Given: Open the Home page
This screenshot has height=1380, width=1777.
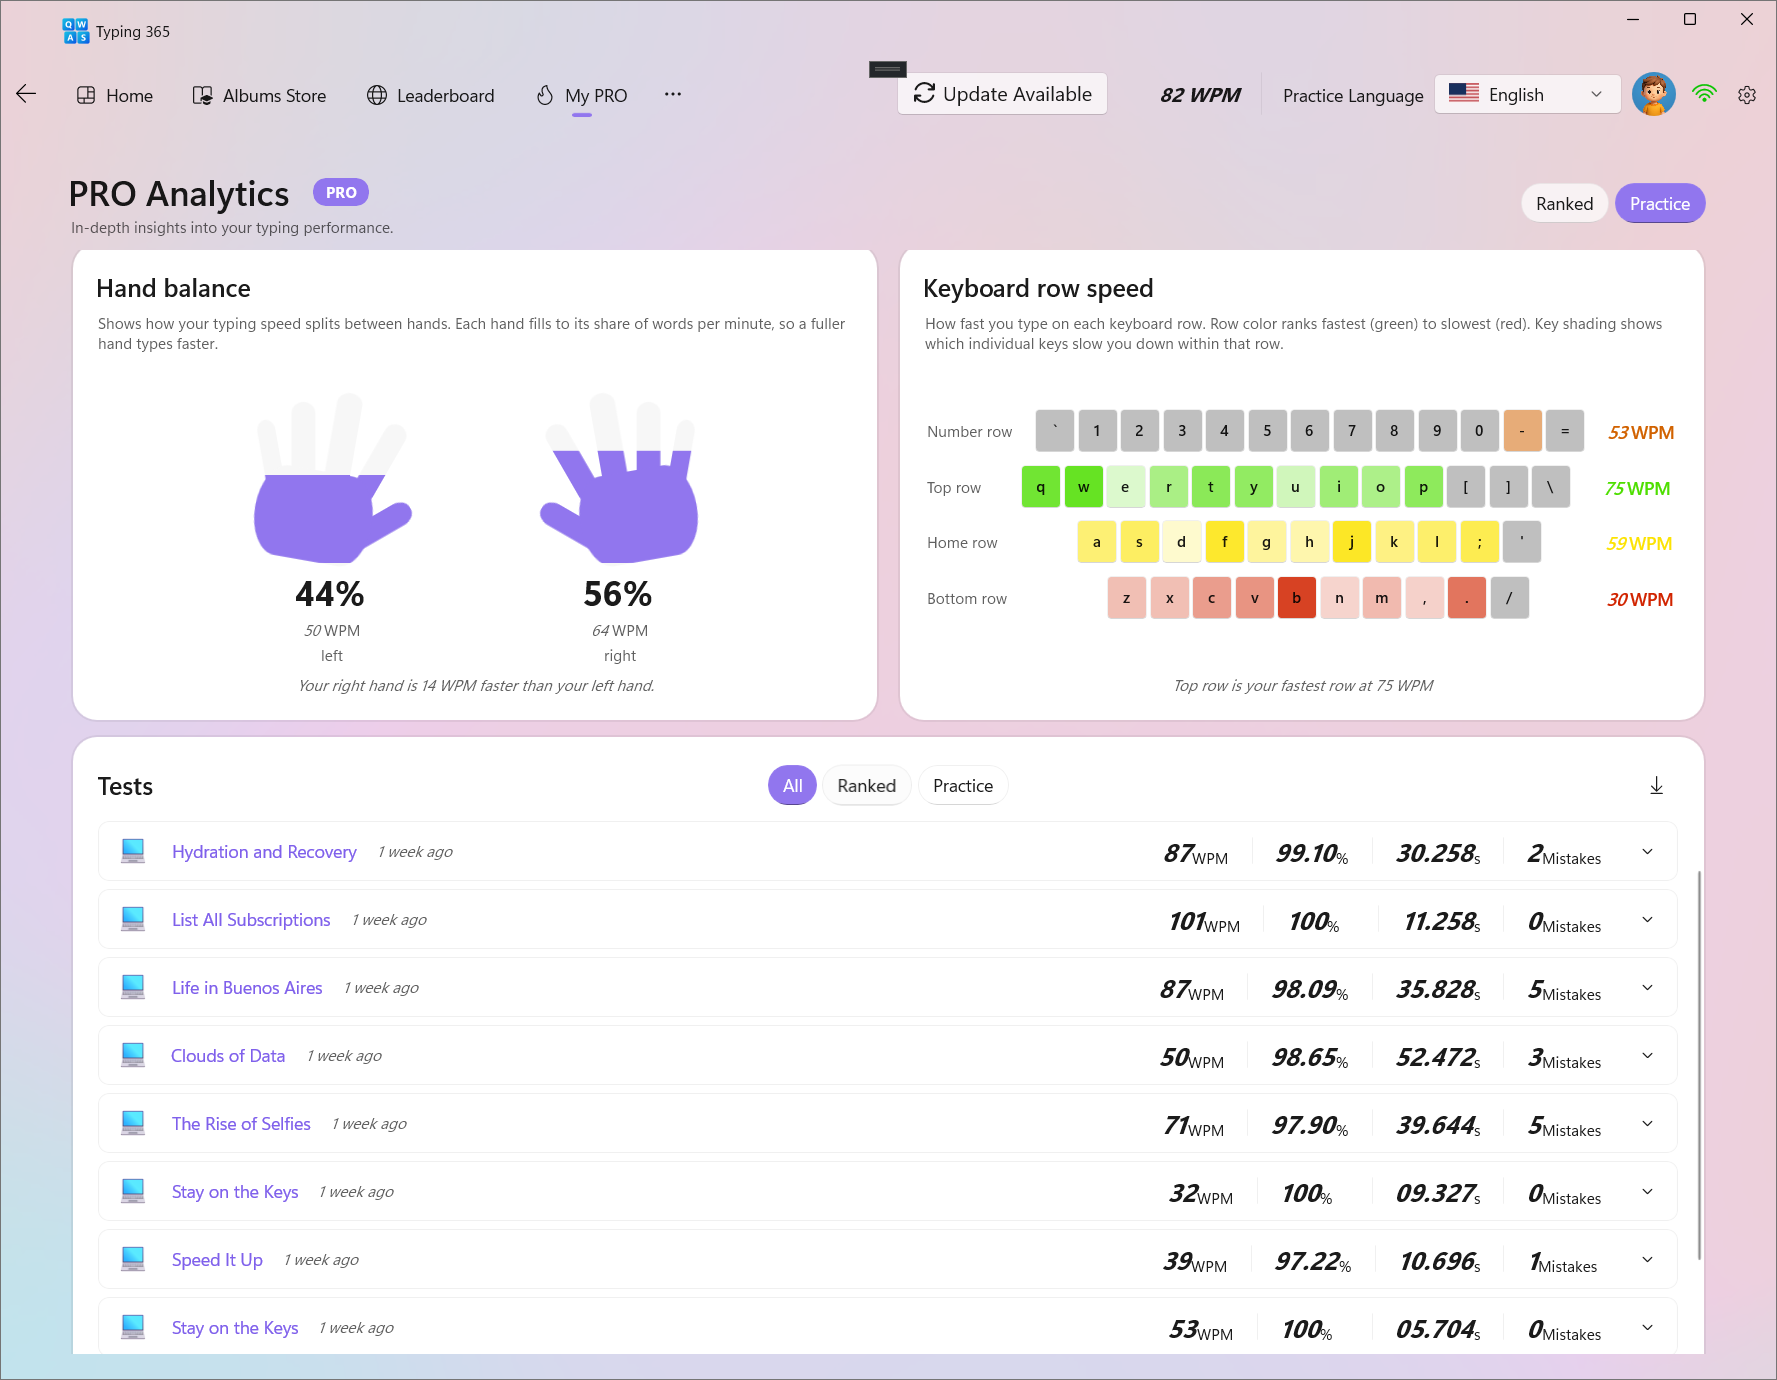Looking at the screenshot, I should point(115,95).
